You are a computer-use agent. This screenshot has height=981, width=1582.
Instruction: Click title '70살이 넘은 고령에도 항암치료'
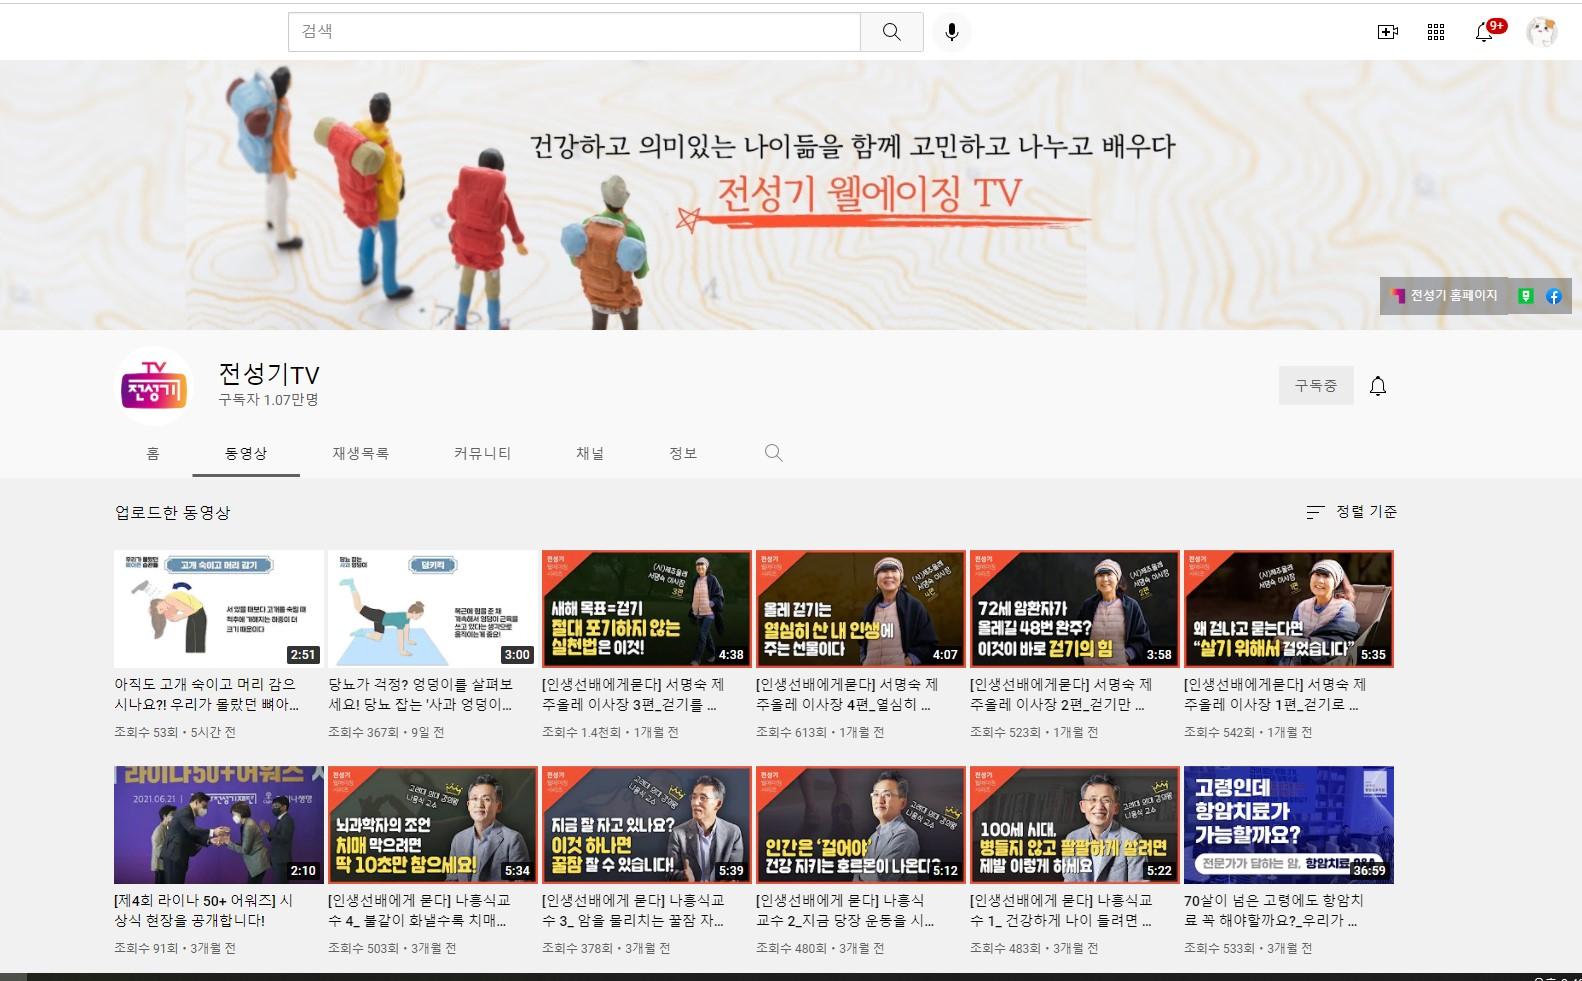1274,910
